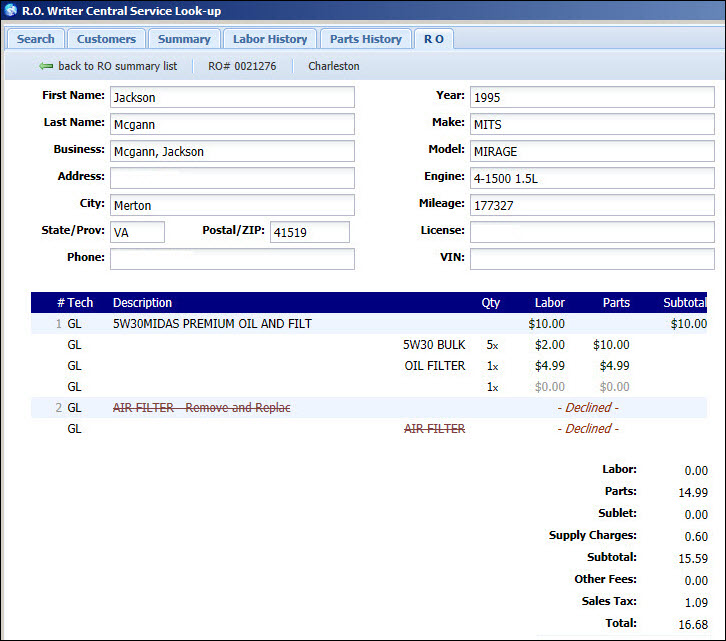Select the 5W30MIDAS PREMIUM OIL row
The height and width of the screenshot is (641, 726).
tap(212, 324)
